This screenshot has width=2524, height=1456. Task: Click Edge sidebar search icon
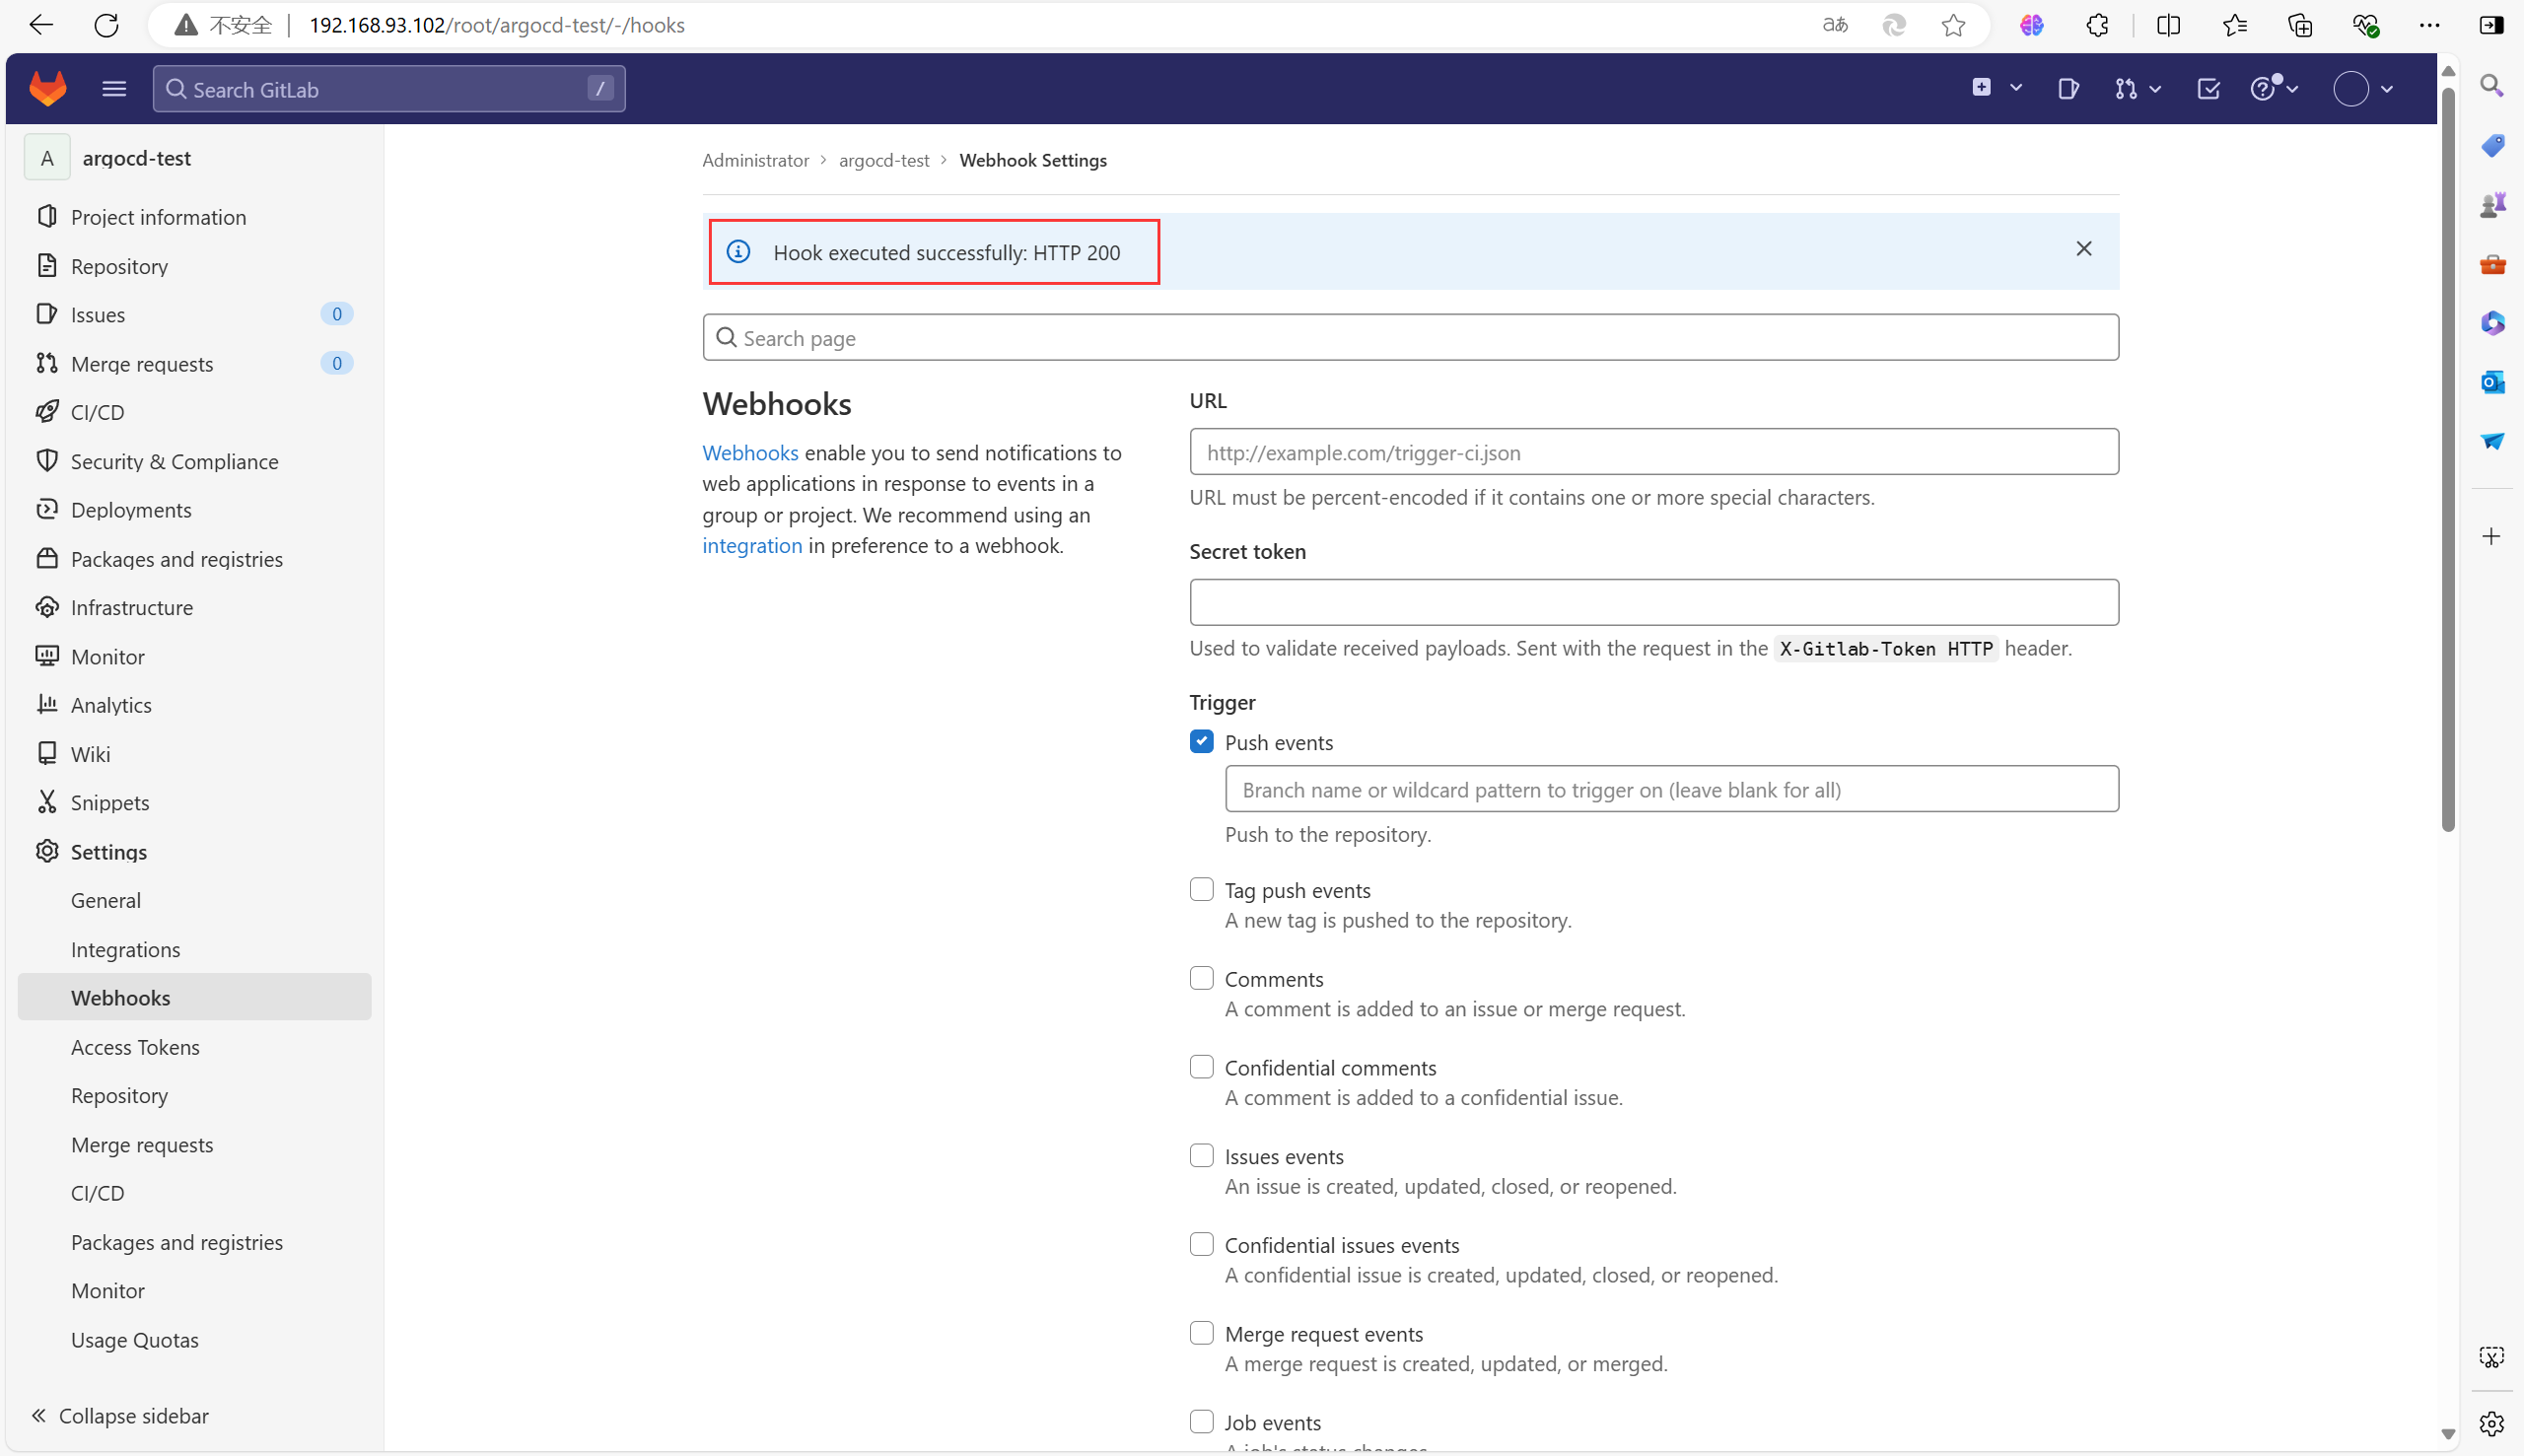point(2491,86)
